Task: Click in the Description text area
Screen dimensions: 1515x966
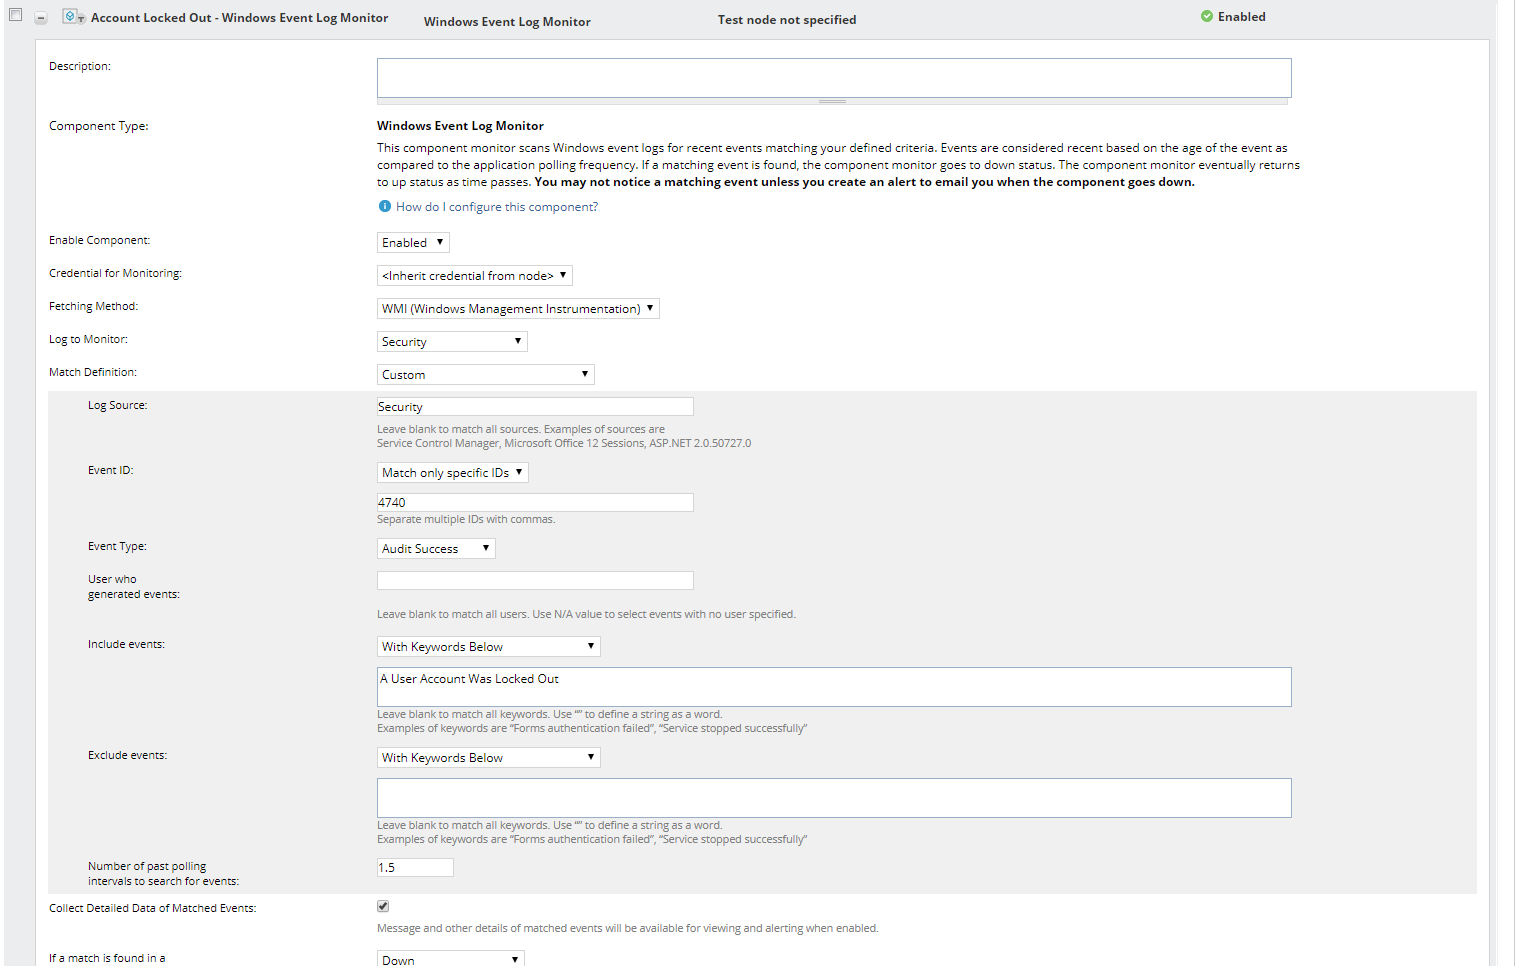Action: coord(834,78)
